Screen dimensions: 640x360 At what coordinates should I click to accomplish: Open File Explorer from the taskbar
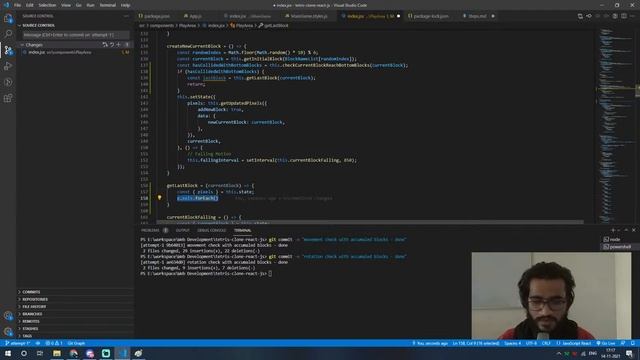[57, 353]
